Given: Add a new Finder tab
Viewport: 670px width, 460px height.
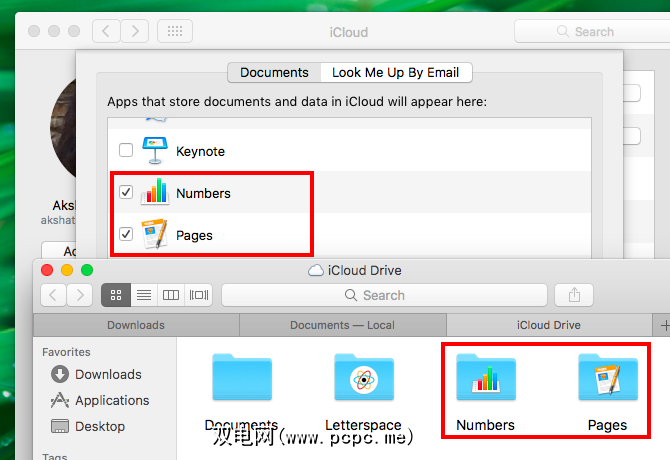Looking at the screenshot, I should (x=664, y=325).
